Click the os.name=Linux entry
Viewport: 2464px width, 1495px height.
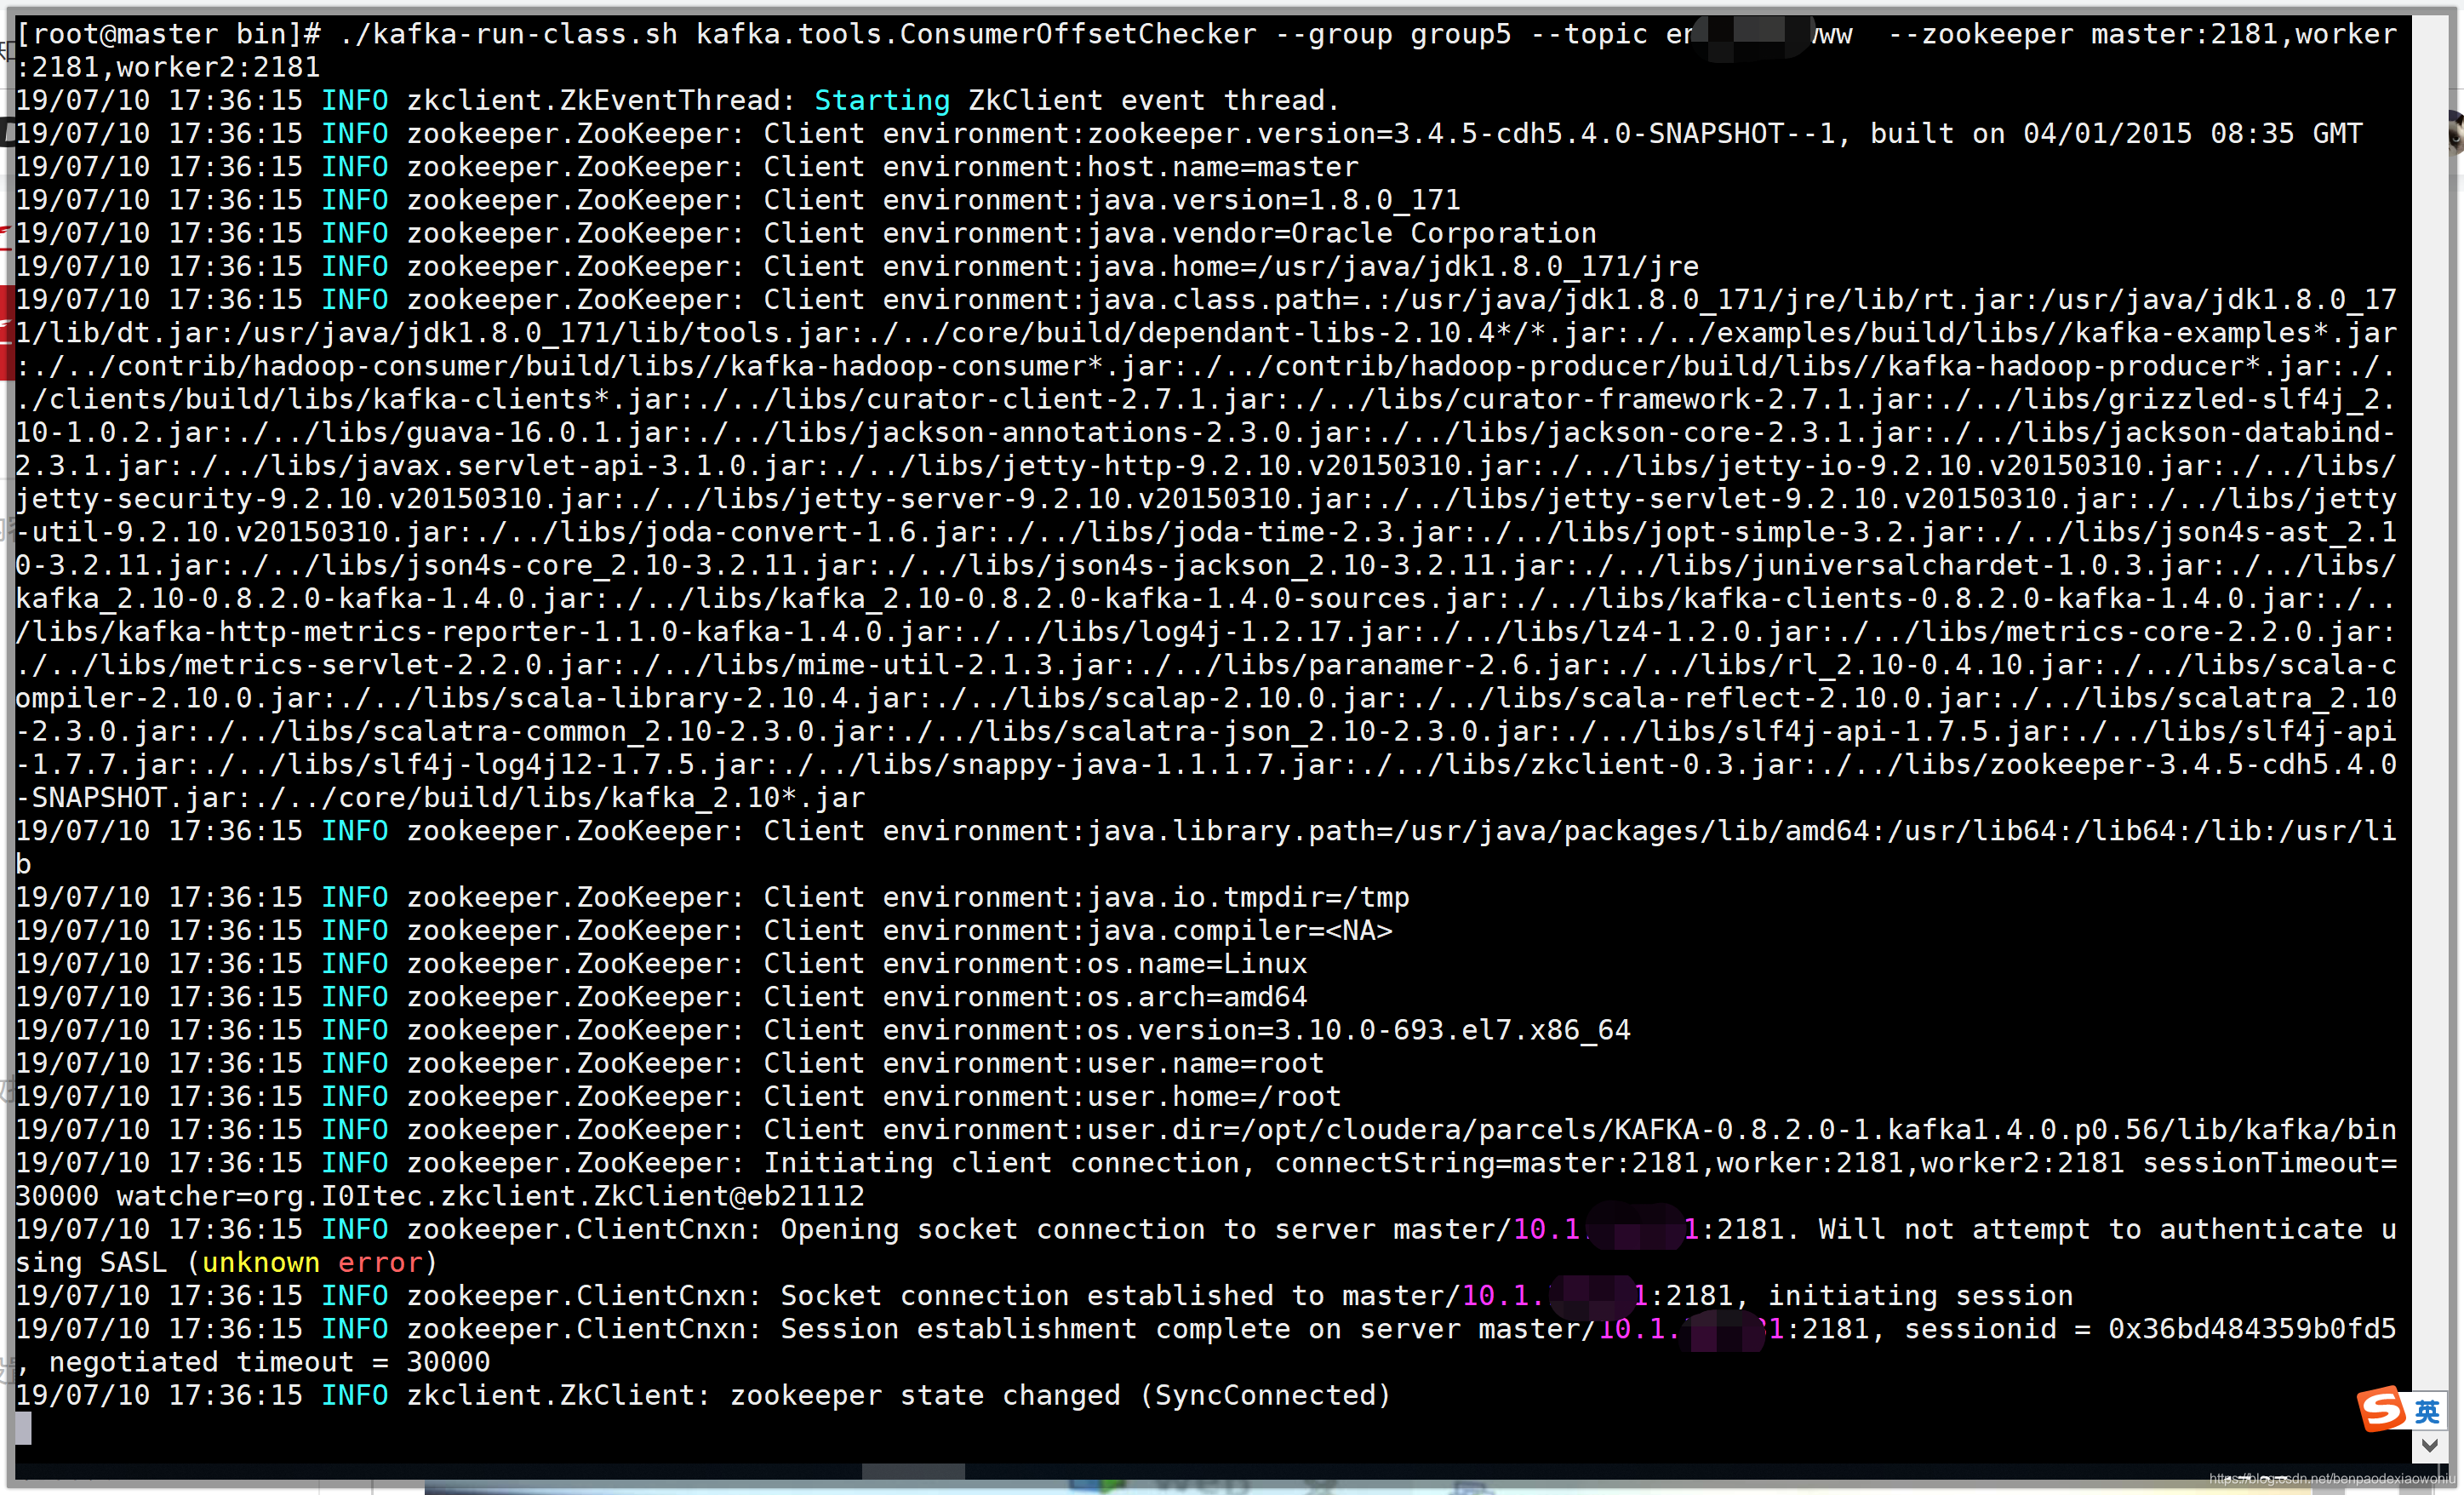click(x=1197, y=963)
